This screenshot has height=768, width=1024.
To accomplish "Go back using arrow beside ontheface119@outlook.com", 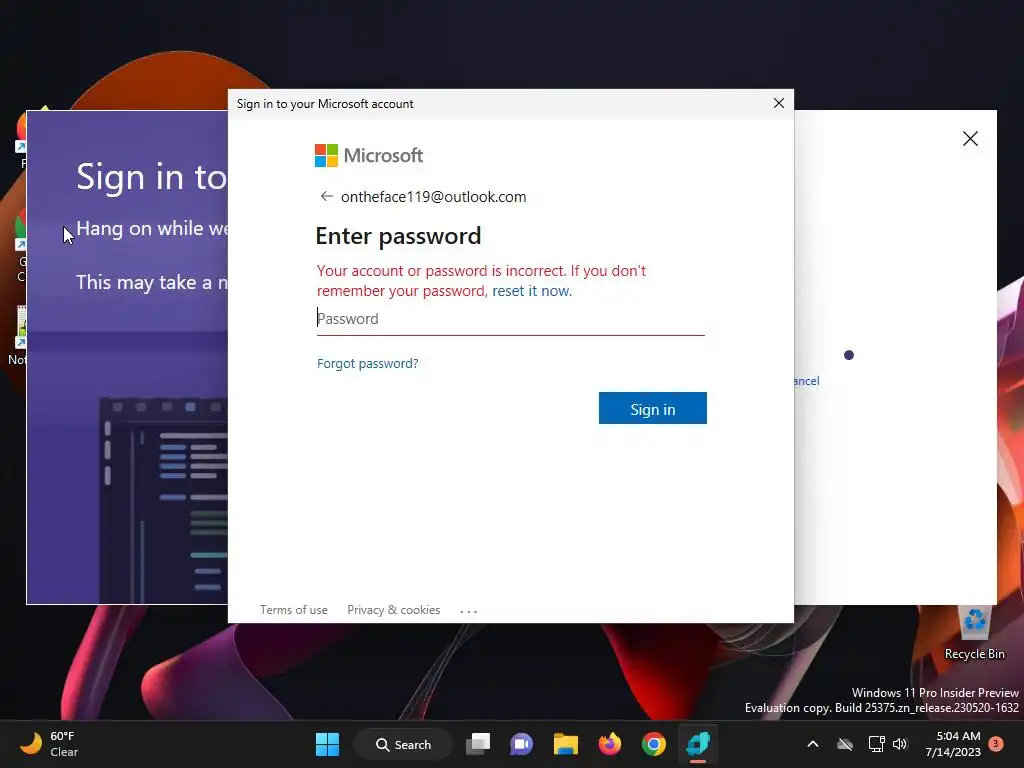I will pos(327,197).
